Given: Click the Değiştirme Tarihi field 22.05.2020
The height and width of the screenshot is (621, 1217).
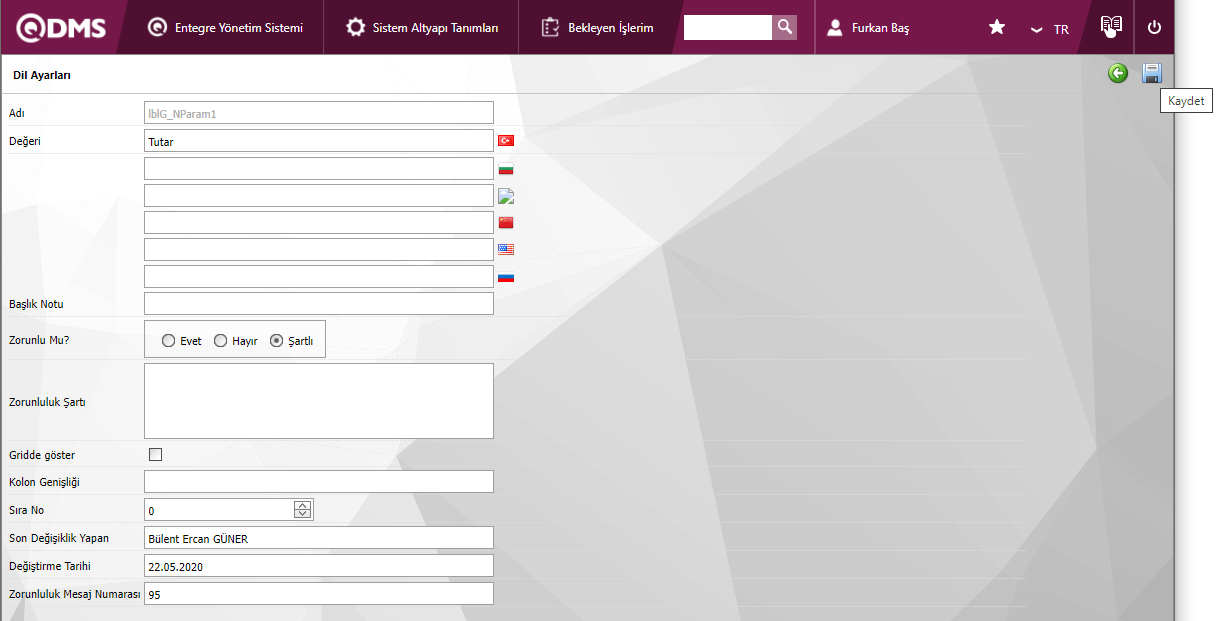Looking at the screenshot, I should 319,566.
